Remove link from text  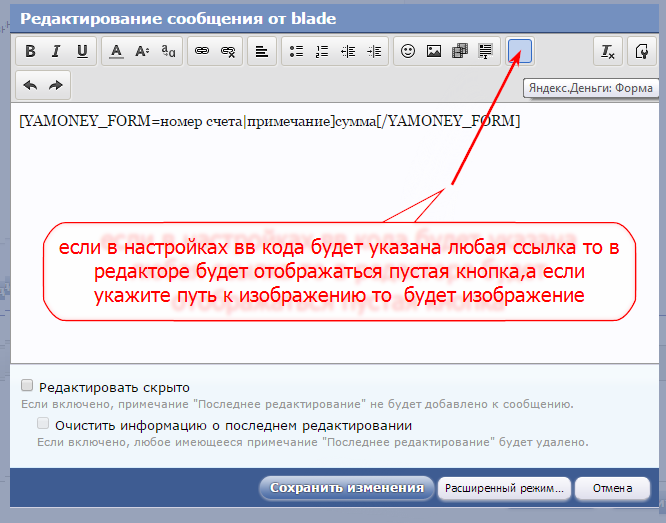(228, 51)
